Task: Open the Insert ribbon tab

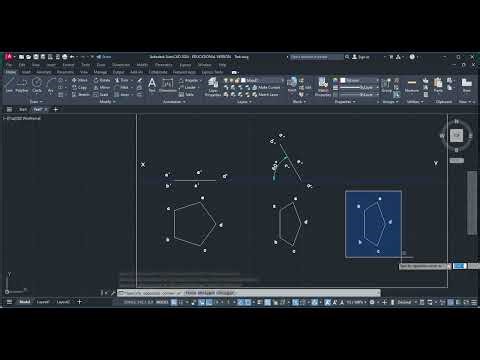Action: [x=26, y=72]
